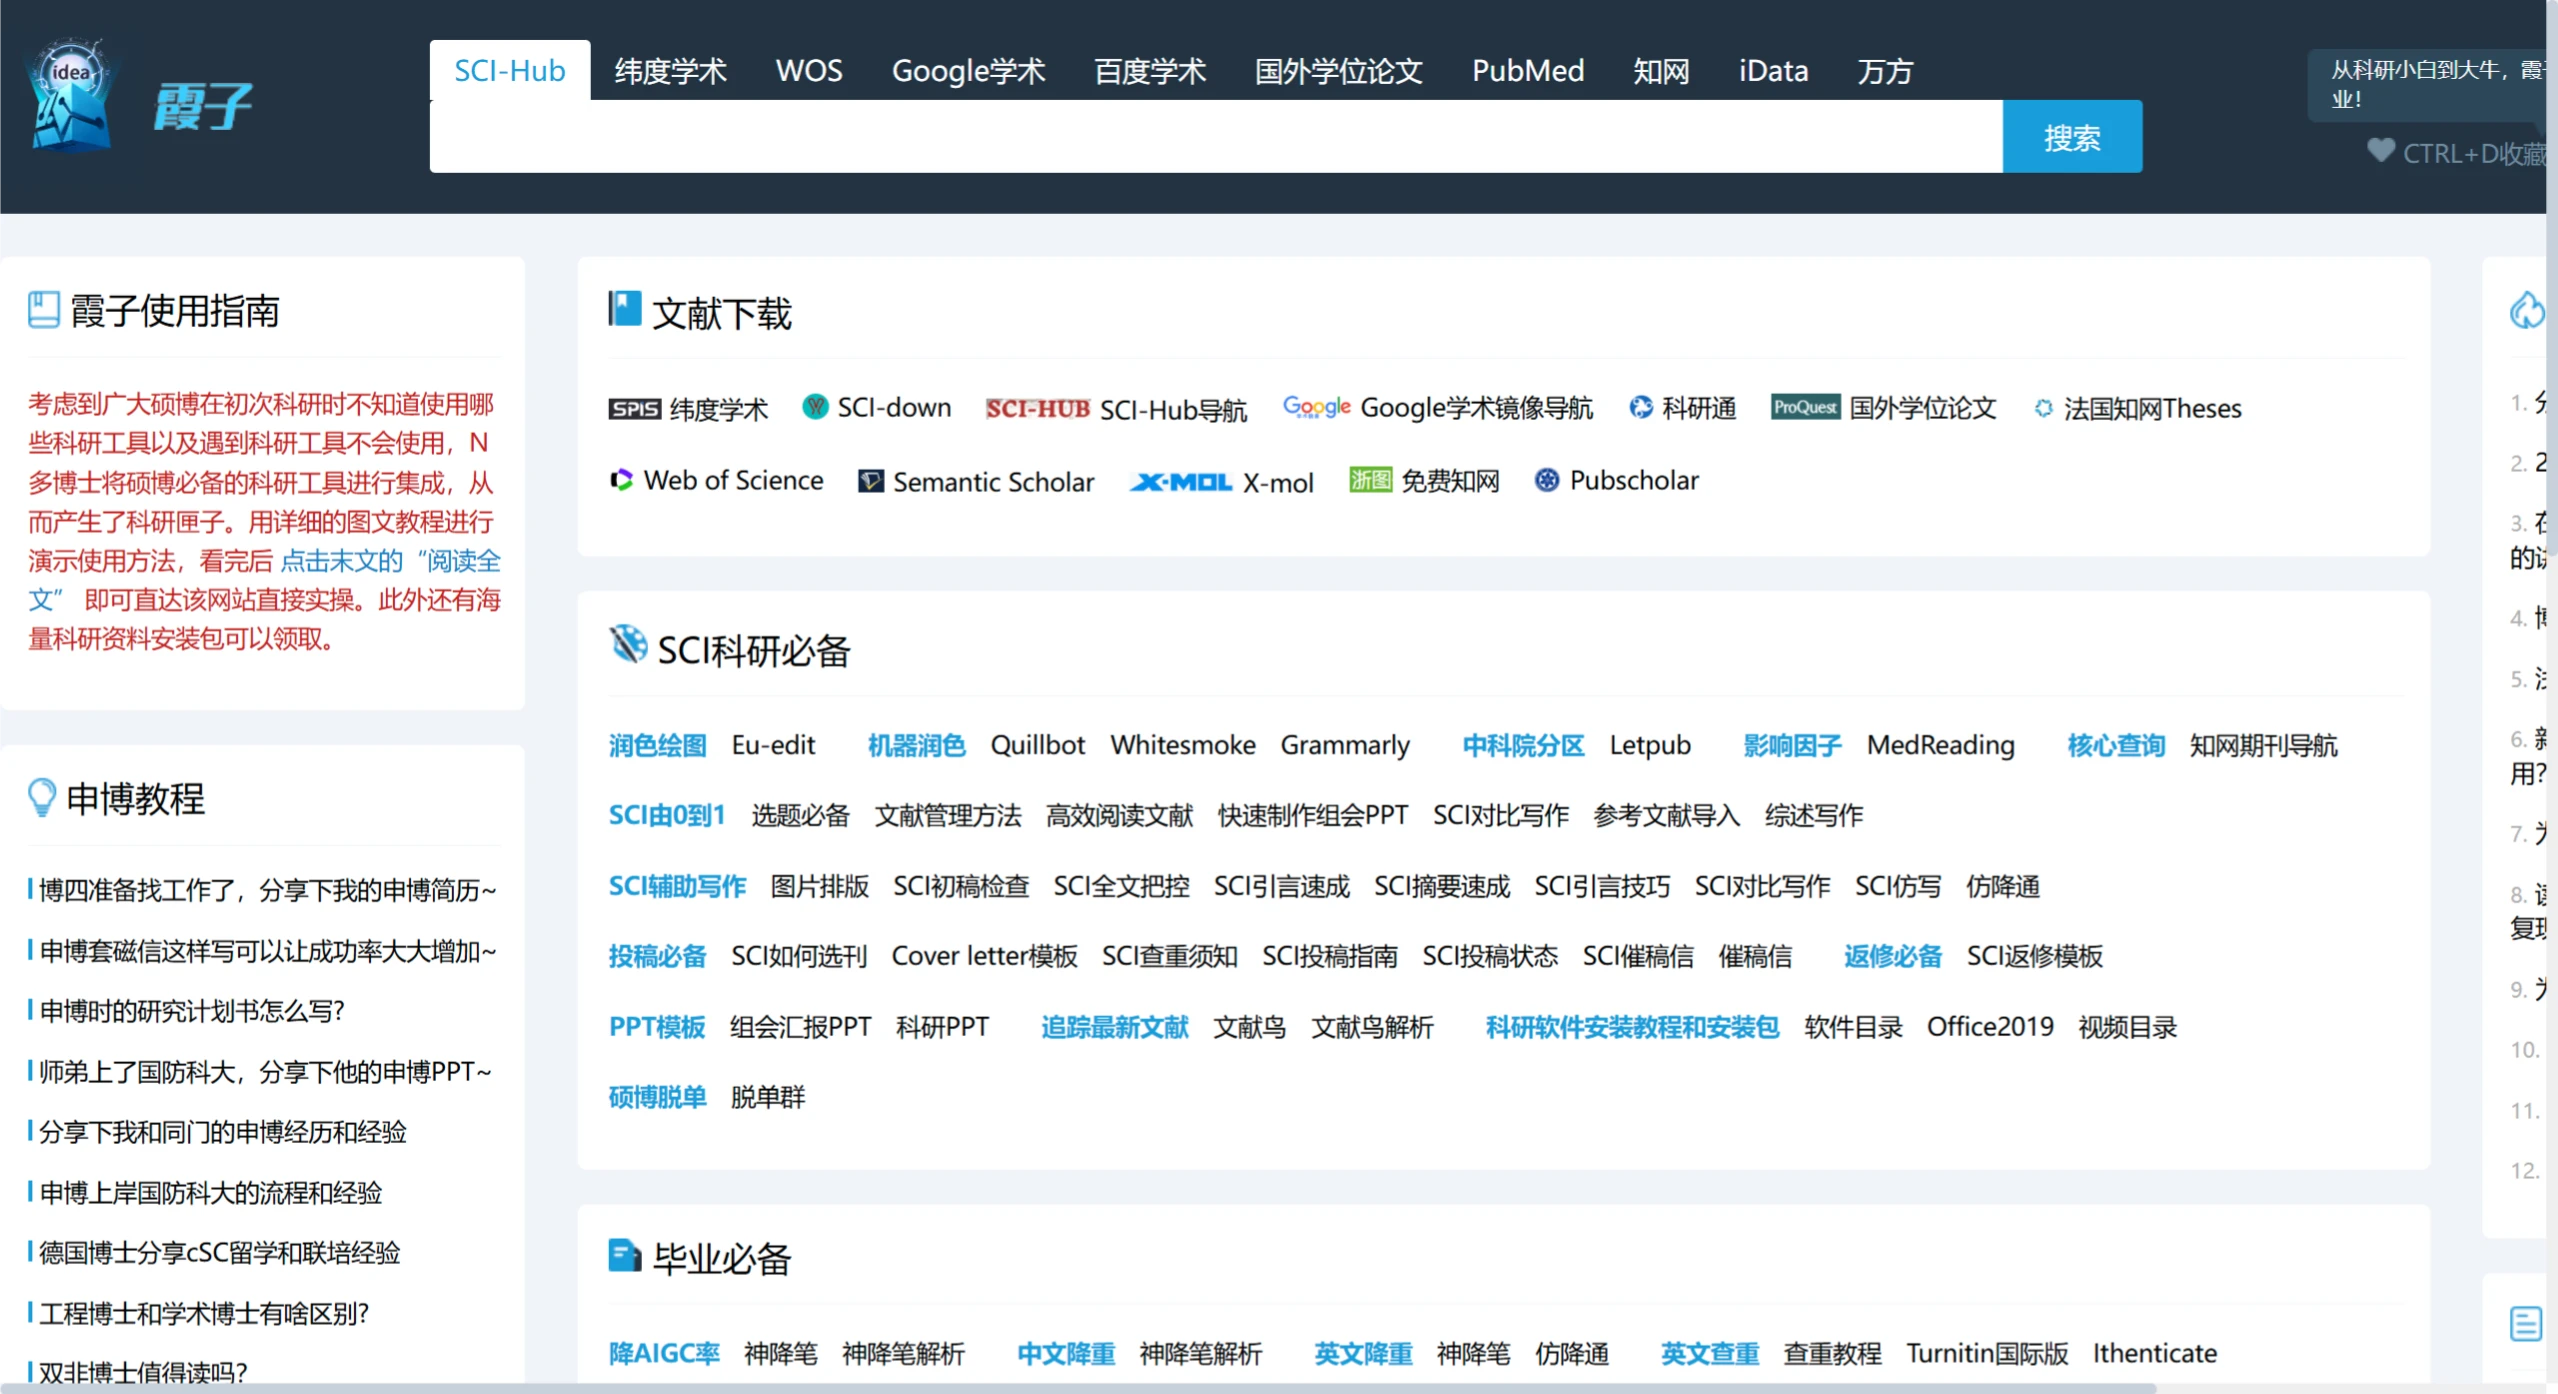Click the document icon beside 毕业必备
This screenshot has height=1394, width=2558.
pos(625,1255)
